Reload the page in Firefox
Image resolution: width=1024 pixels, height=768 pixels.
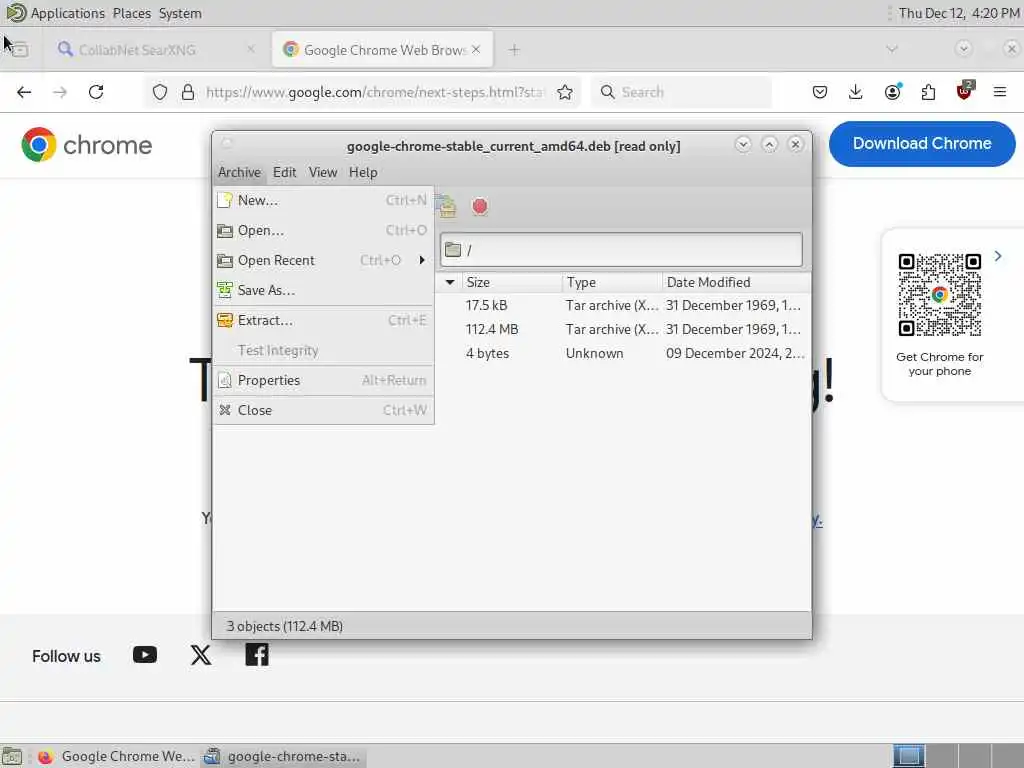coord(96,92)
